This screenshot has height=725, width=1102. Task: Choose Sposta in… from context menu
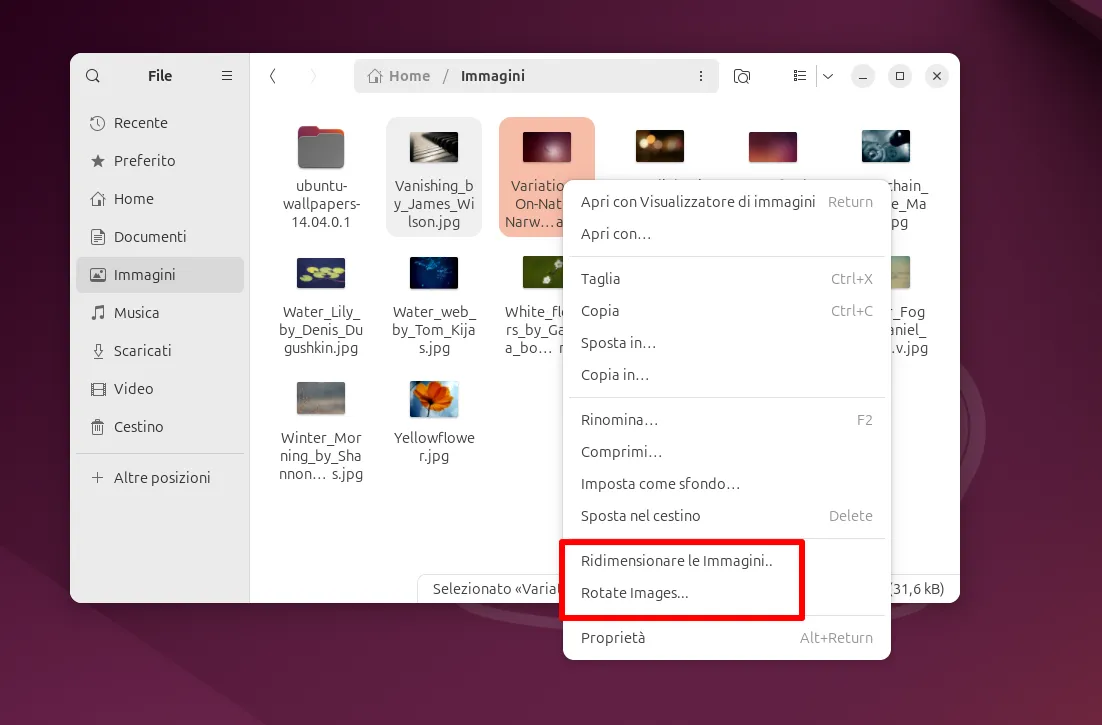(x=727, y=343)
